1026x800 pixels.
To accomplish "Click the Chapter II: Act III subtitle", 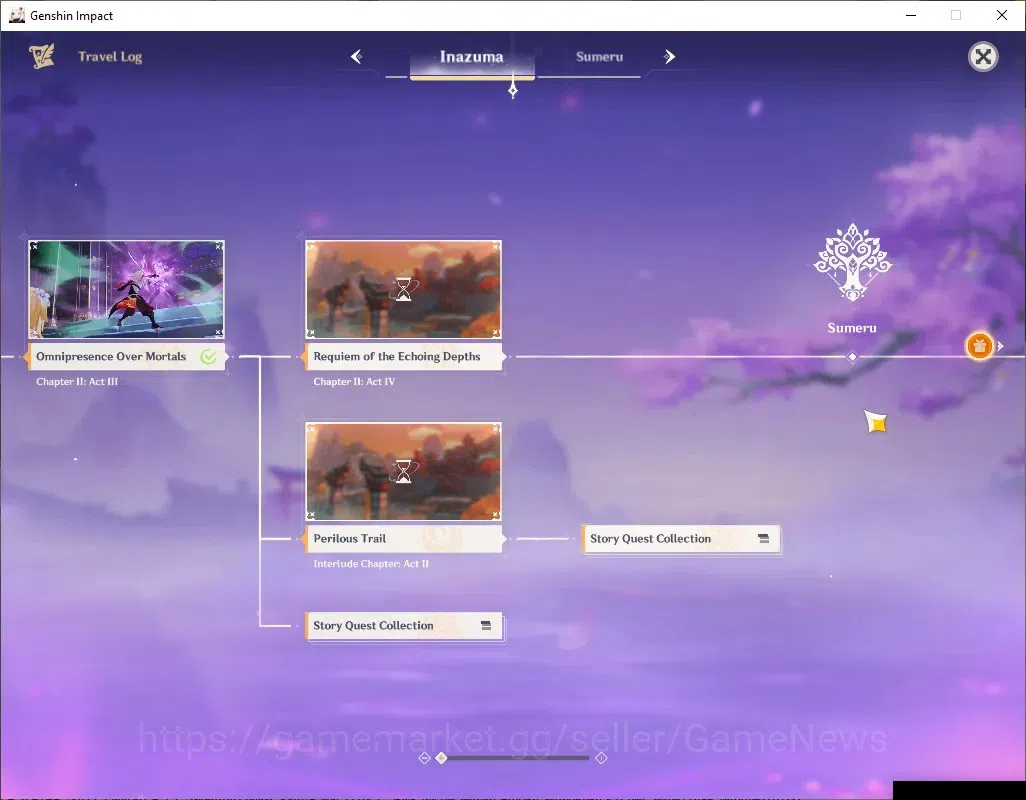I will (x=77, y=381).
